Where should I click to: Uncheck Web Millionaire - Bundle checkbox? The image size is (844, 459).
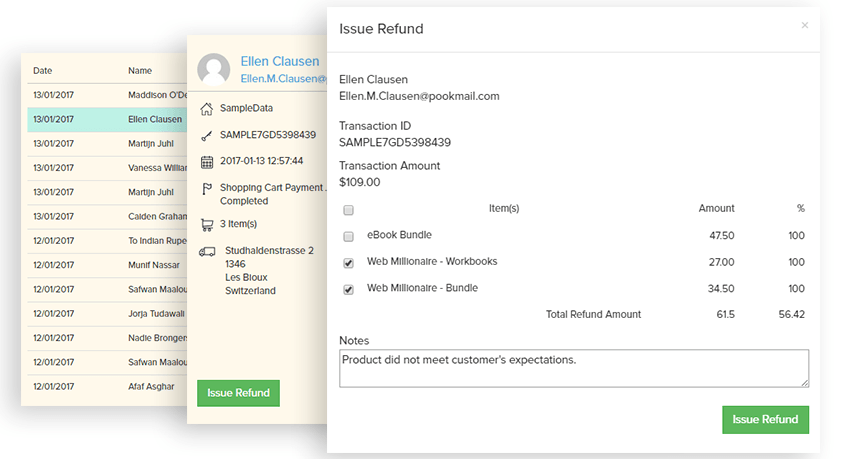pyautogui.click(x=348, y=289)
